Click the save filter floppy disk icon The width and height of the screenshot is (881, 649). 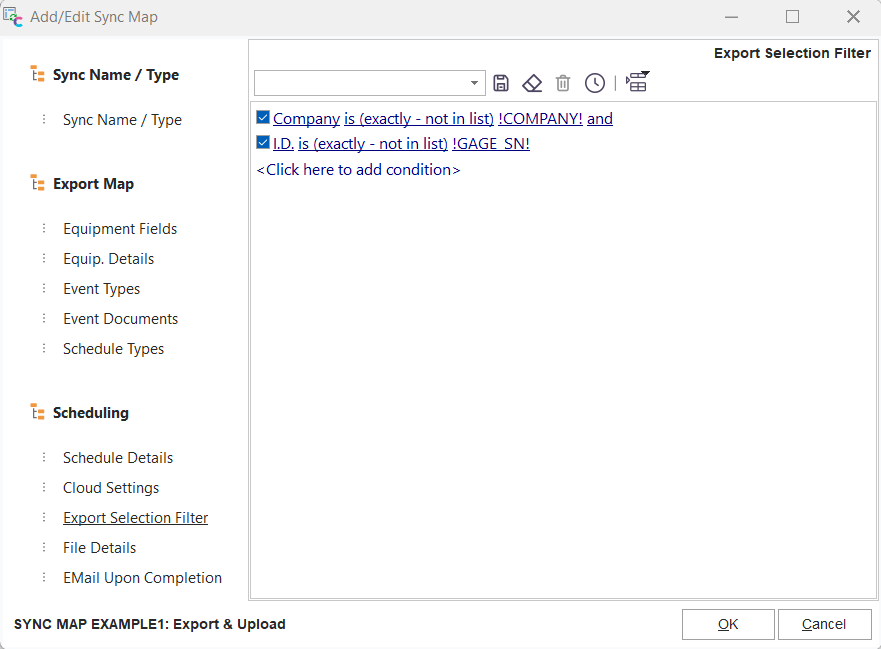pos(501,83)
